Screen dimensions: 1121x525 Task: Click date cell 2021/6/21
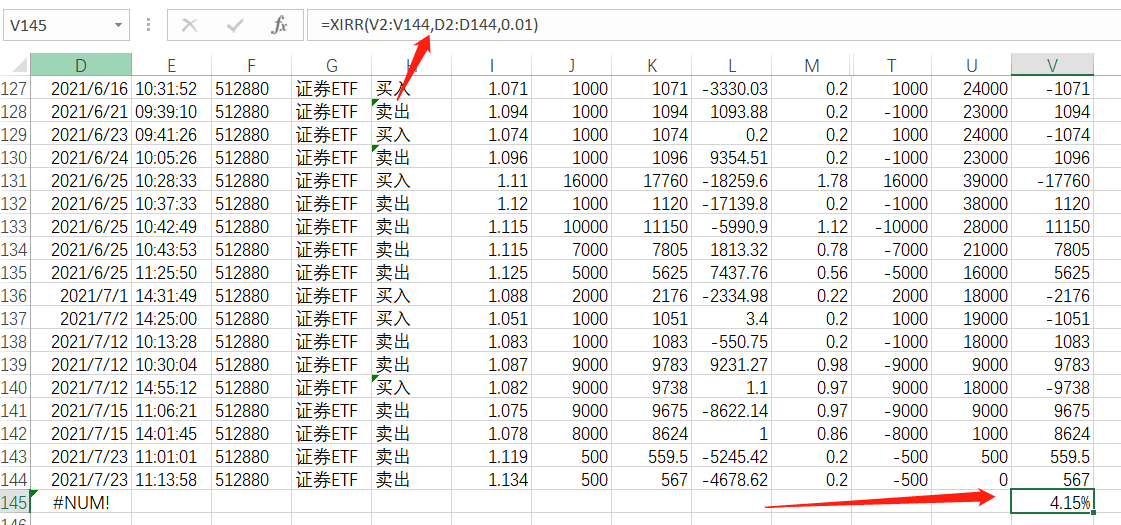[x=81, y=112]
